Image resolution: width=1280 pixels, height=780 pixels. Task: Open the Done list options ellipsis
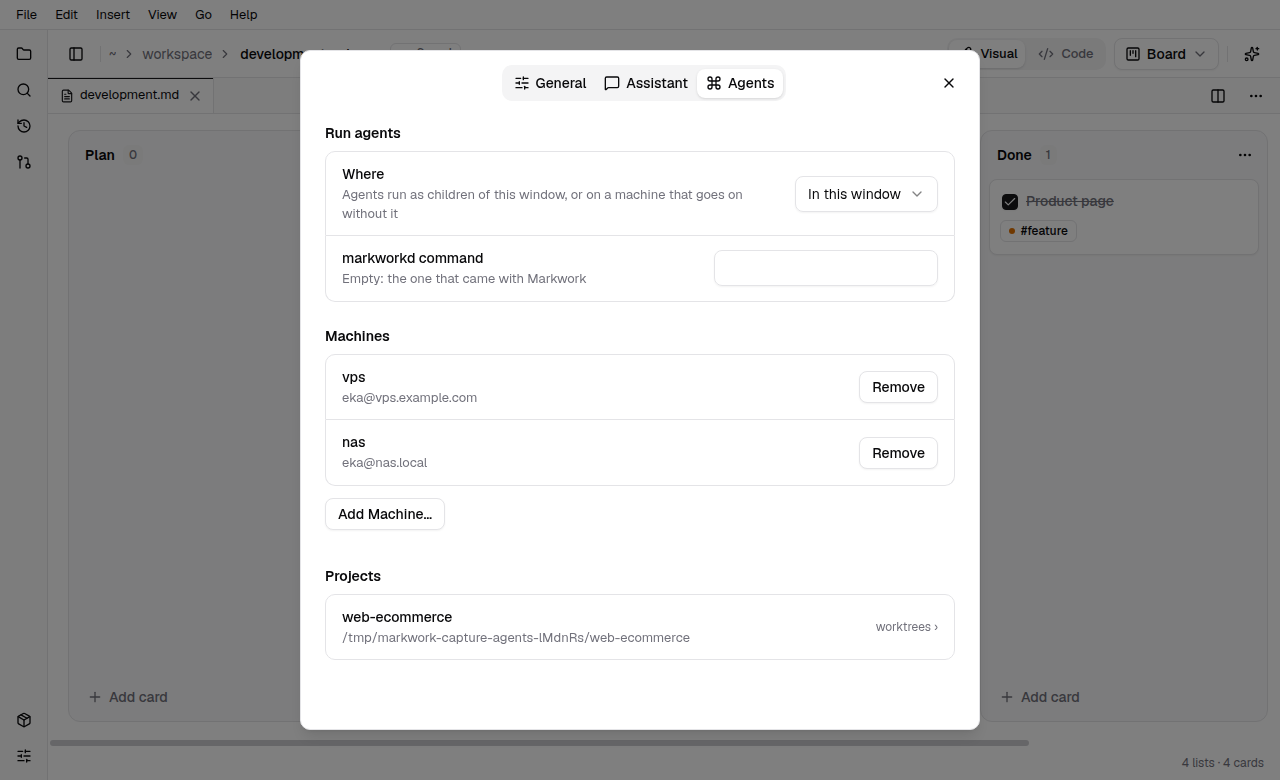tap(1245, 155)
